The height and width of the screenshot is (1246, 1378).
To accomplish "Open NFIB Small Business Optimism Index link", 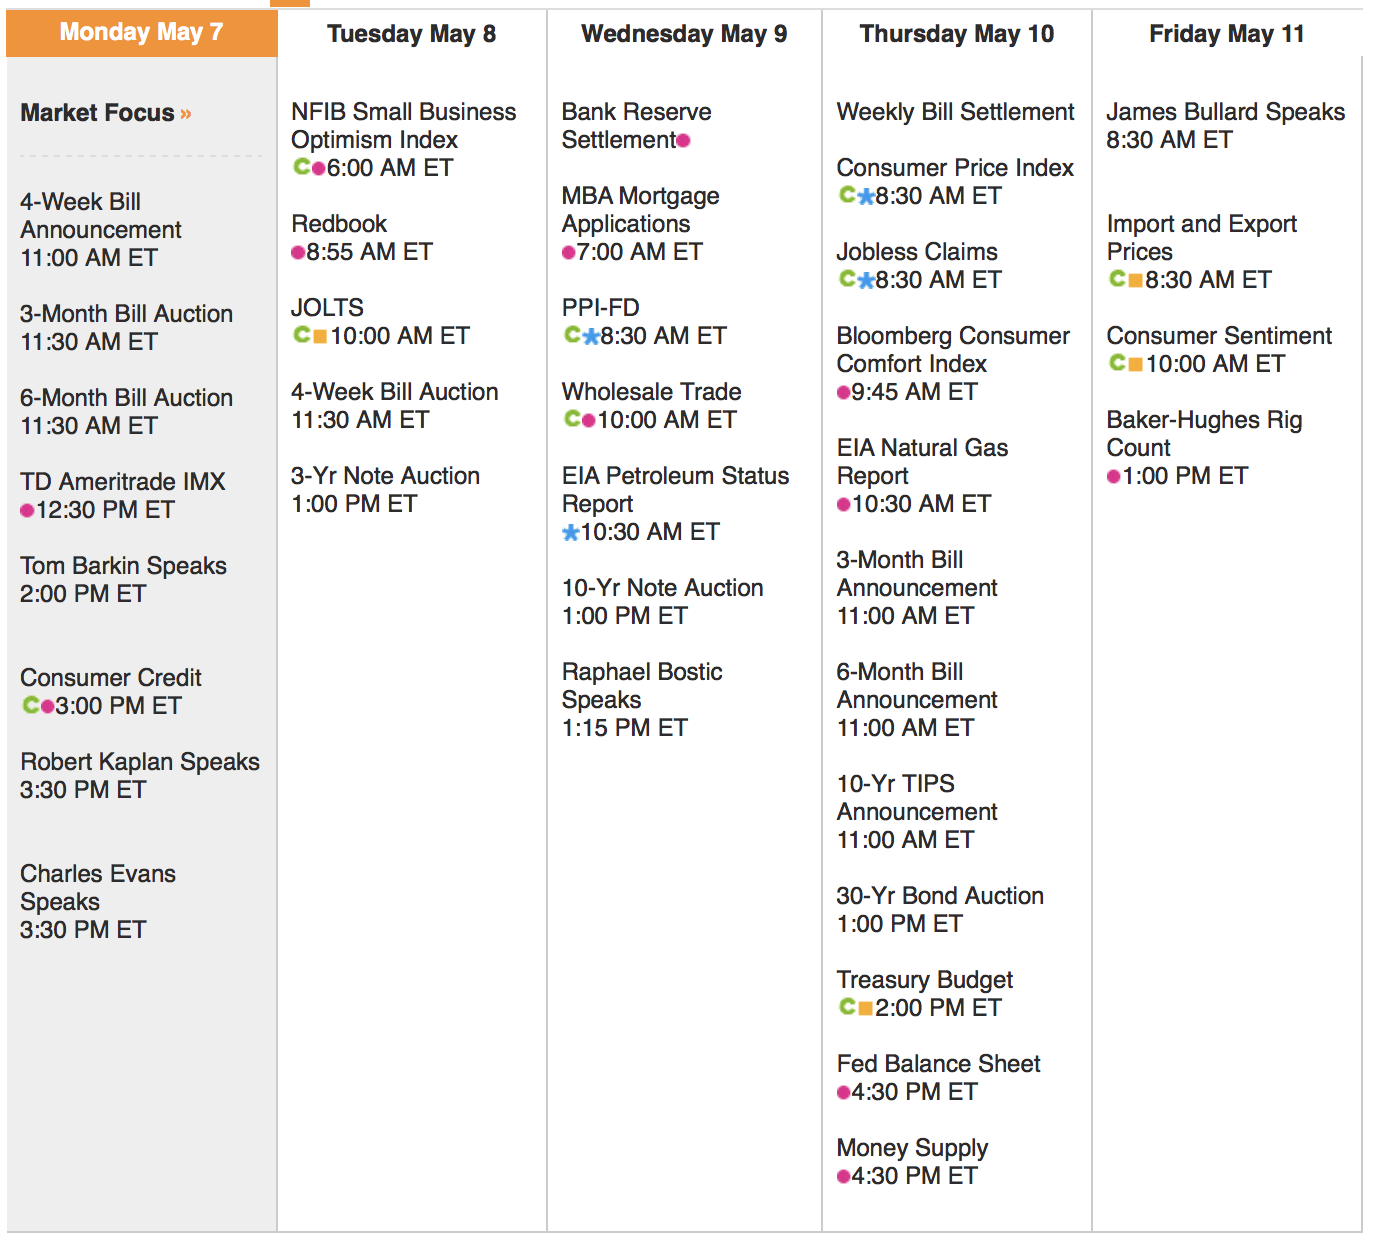I will (x=403, y=125).
